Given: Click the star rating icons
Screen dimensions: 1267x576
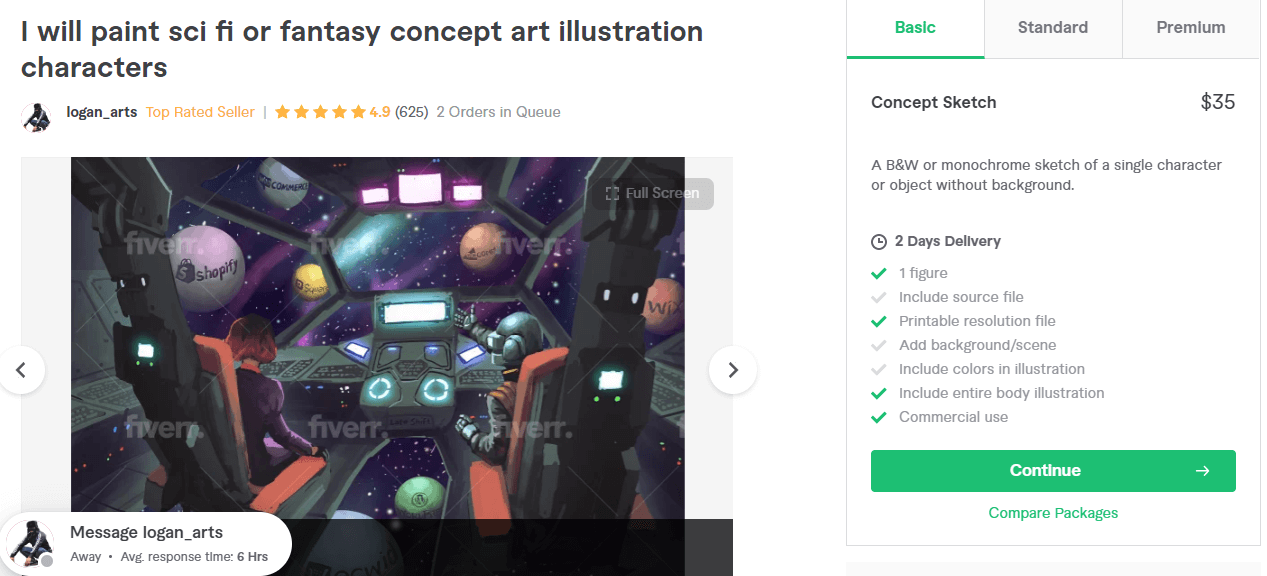Looking at the screenshot, I should pos(320,112).
